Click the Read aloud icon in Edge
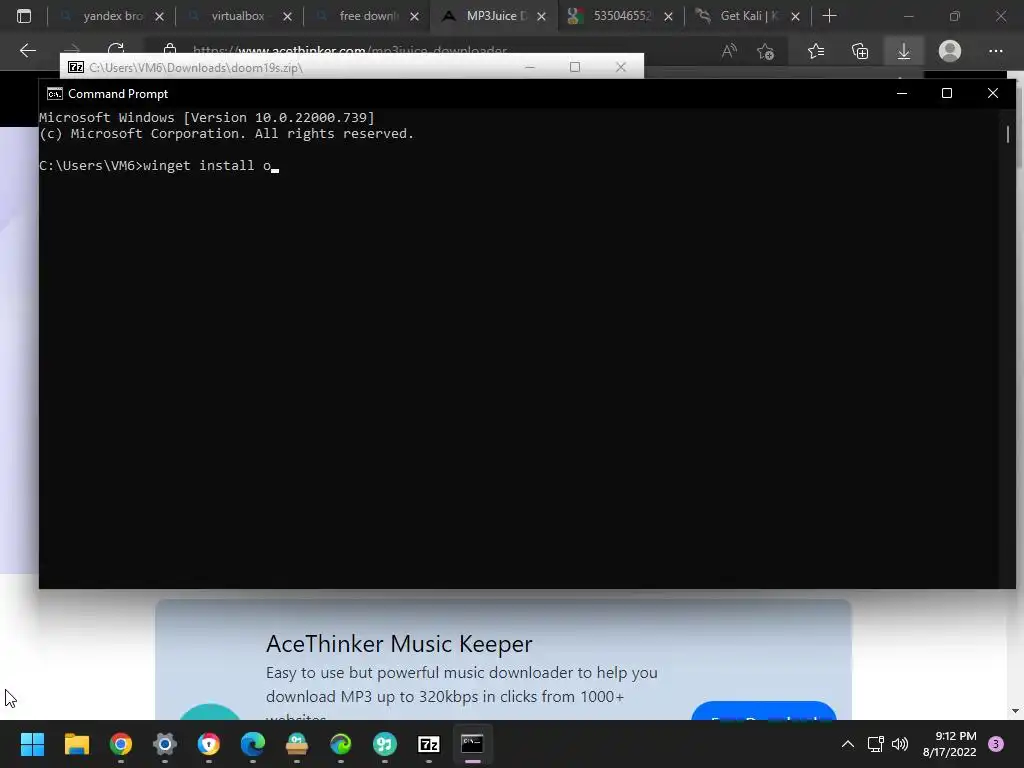Viewport: 1024px width, 768px height. tap(729, 51)
